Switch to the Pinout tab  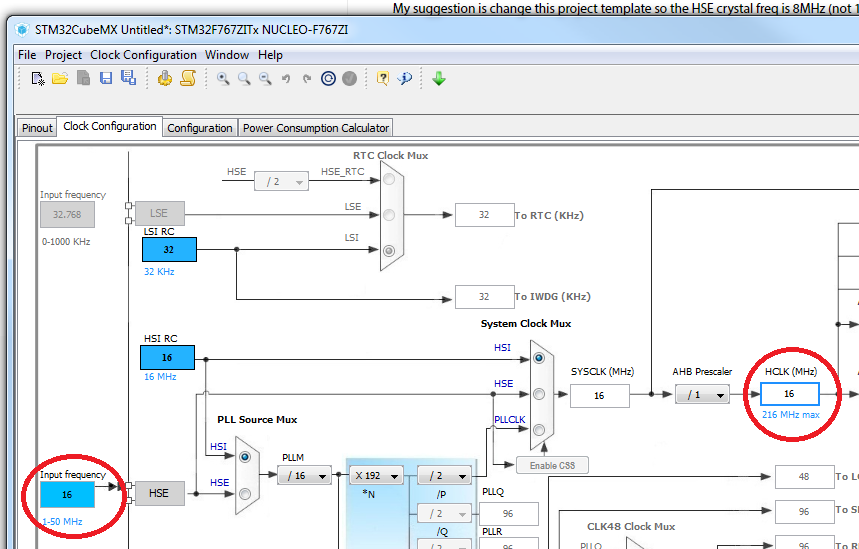37,128
